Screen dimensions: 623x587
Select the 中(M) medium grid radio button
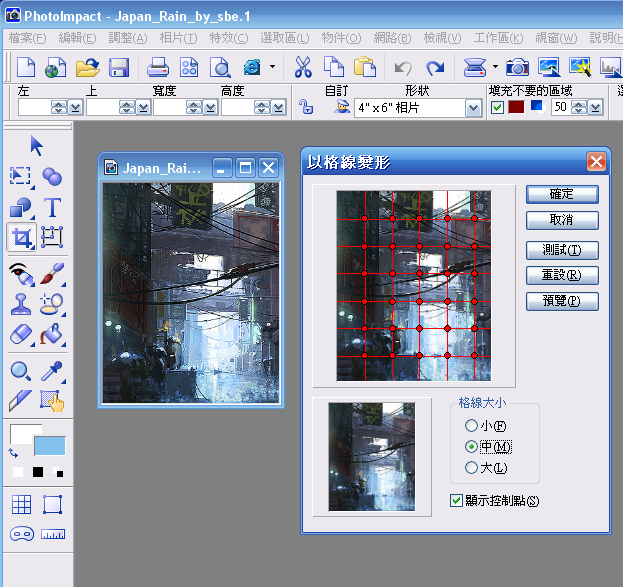click(x=471, y=447)
